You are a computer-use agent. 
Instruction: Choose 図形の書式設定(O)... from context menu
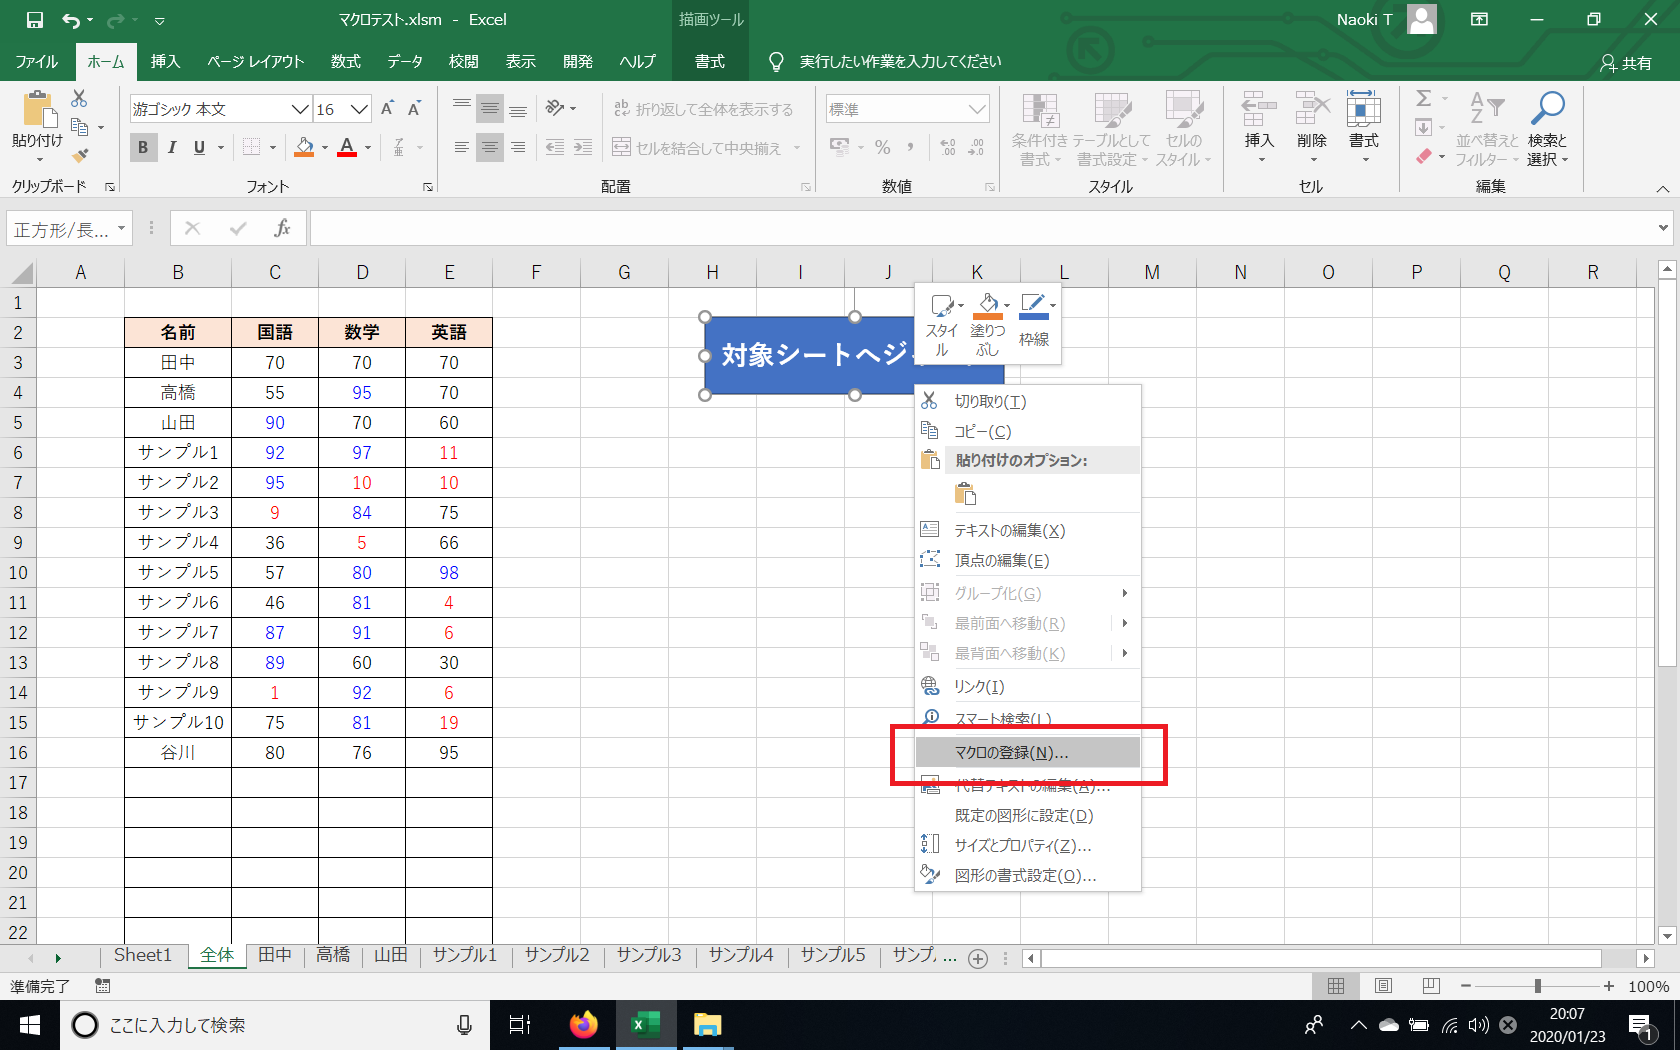(1028, 876)
